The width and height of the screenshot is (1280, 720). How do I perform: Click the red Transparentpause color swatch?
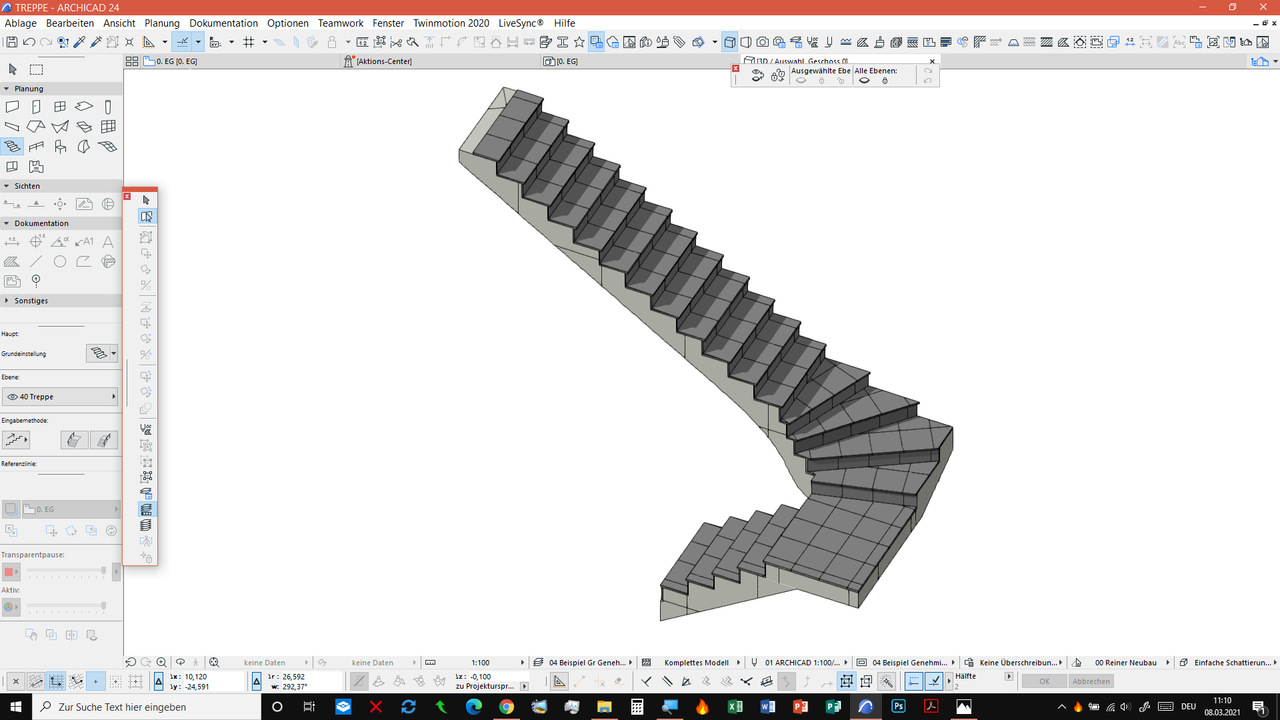point(10,572)
